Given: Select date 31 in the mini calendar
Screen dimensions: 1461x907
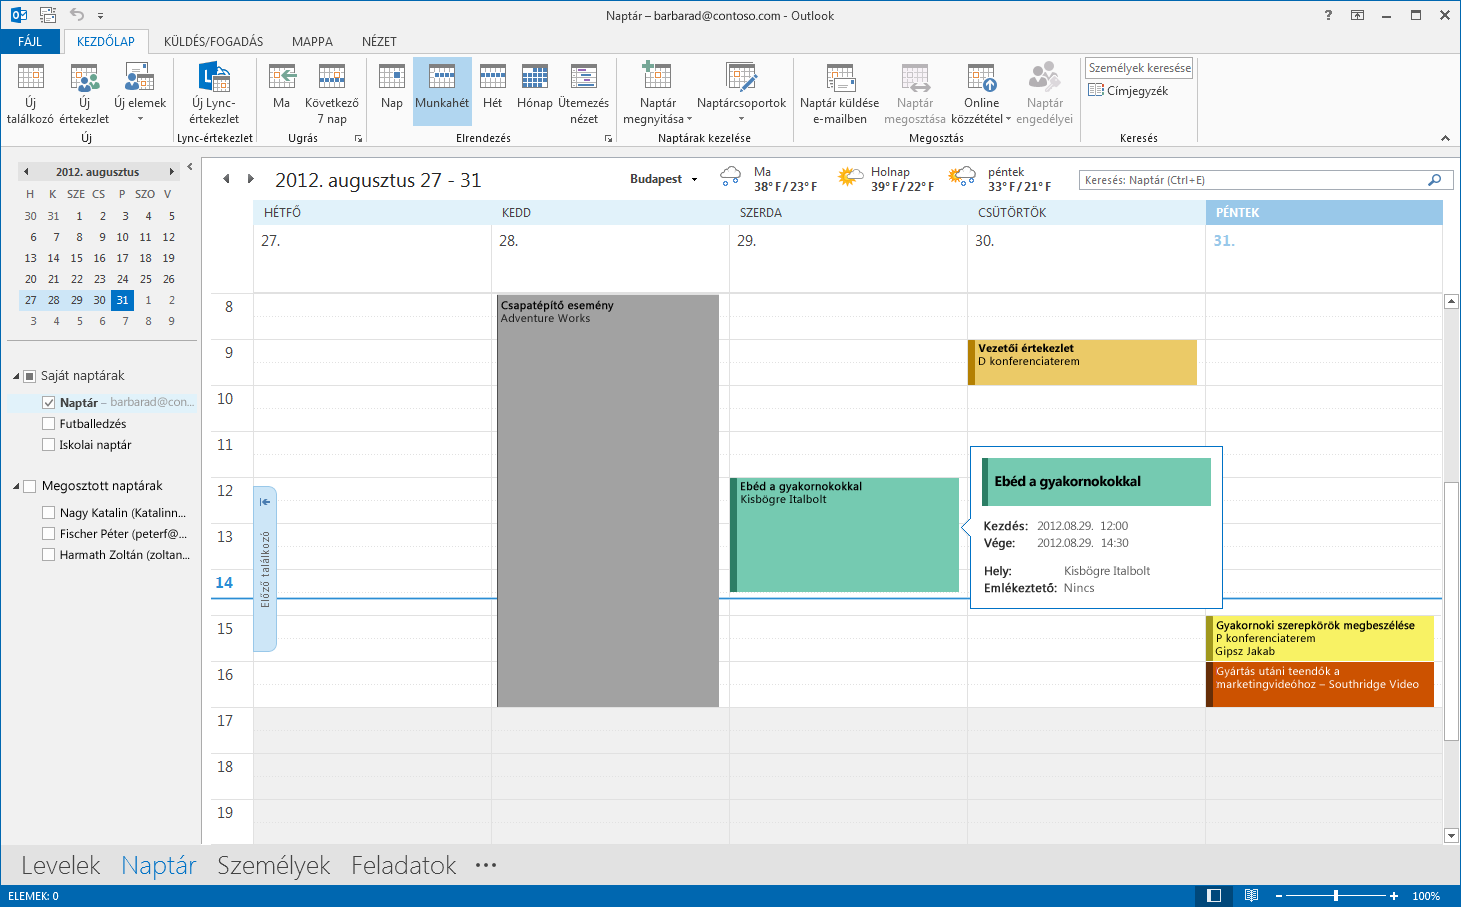Looking at the screenshot, I should [122, 300].
